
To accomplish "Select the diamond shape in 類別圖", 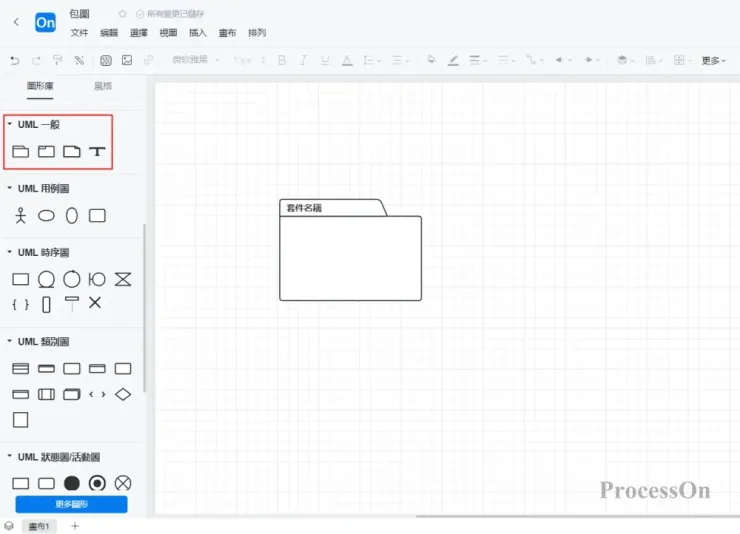I will 123,394.
